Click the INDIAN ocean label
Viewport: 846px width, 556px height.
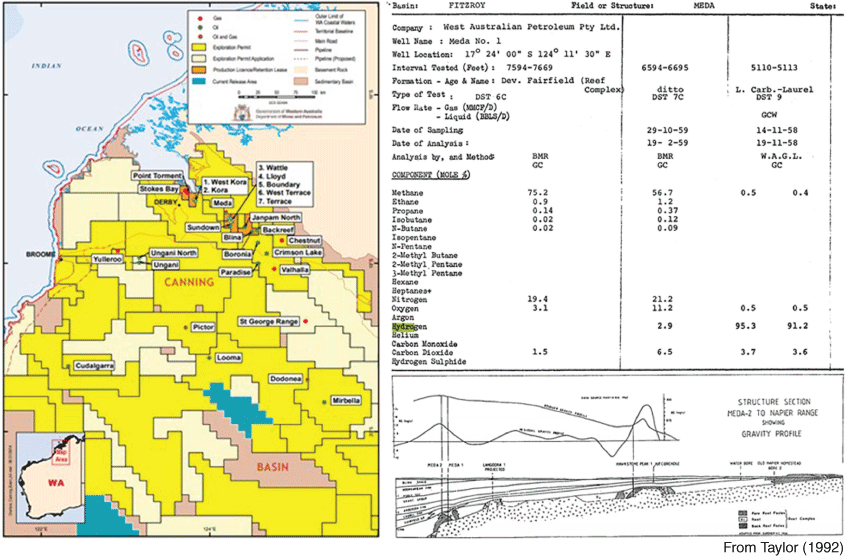(47, 65)
